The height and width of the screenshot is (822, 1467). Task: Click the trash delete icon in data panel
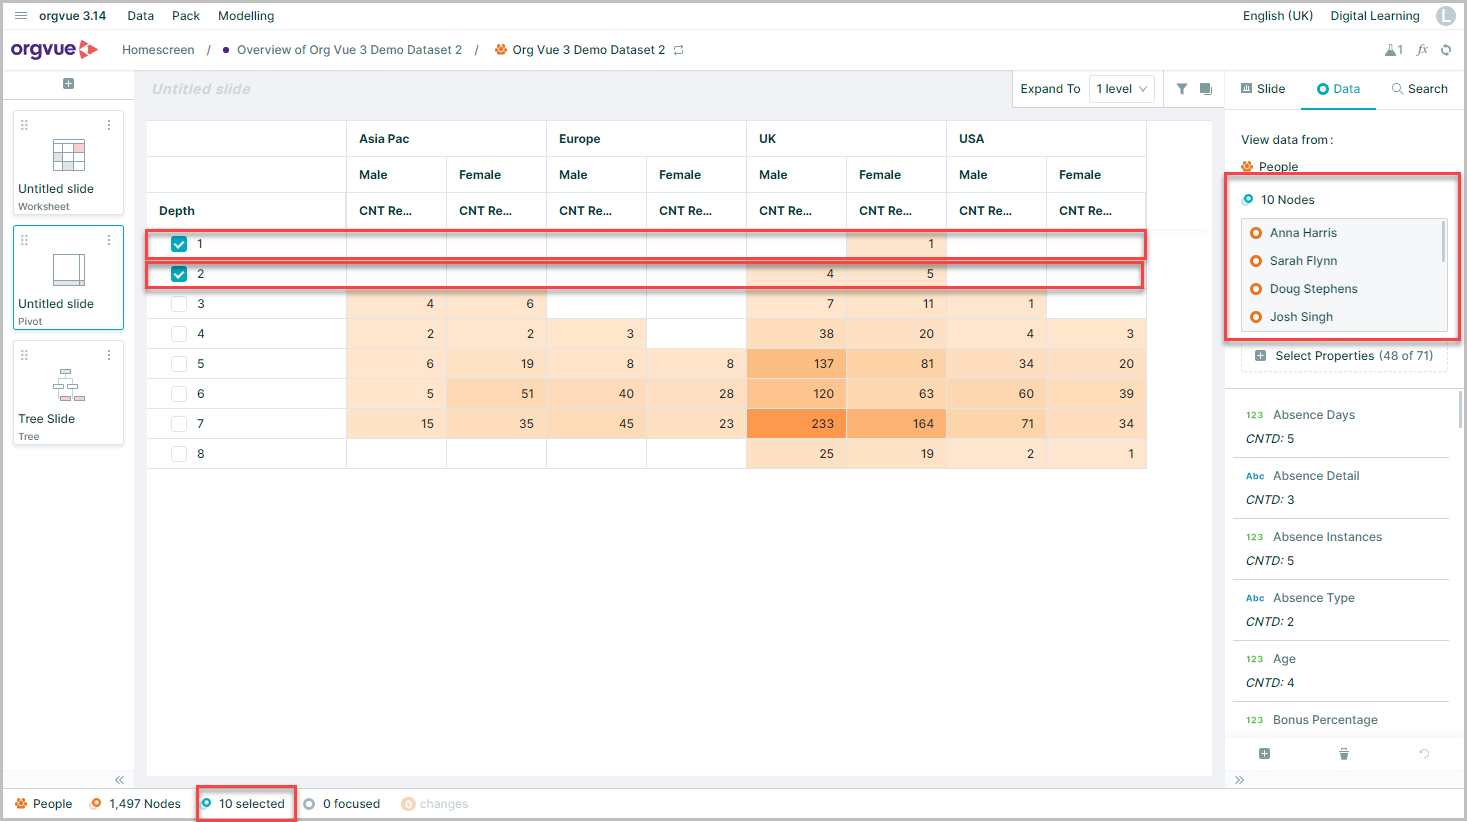[1344, 754]
